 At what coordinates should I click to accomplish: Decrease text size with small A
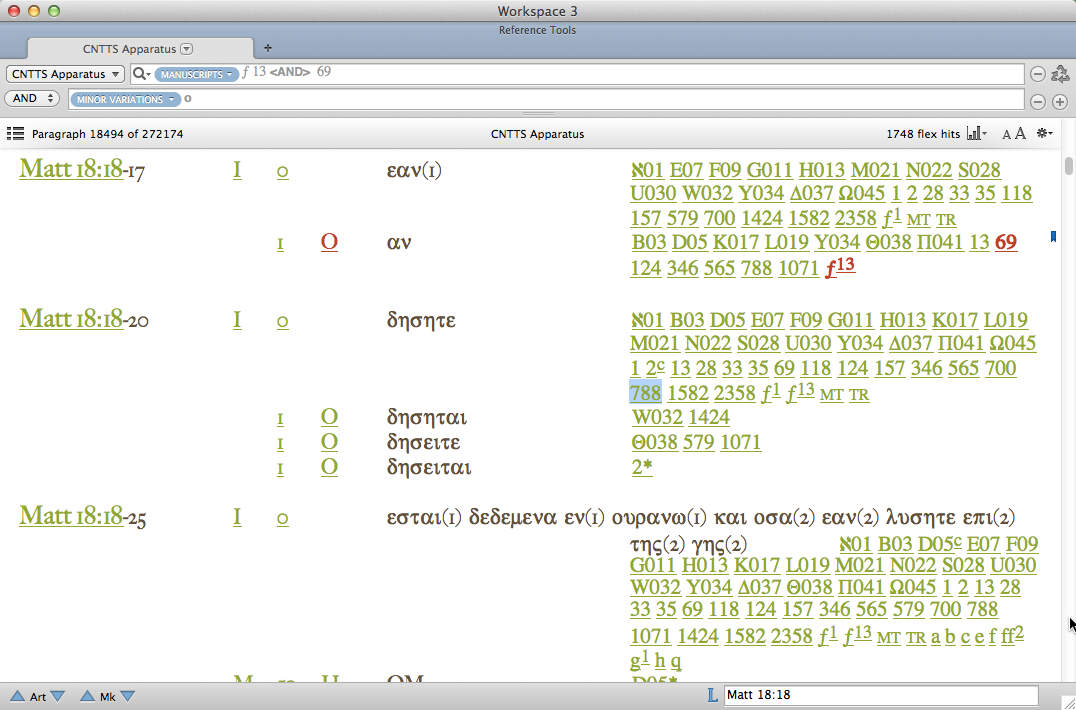[x=1007, y=135]
